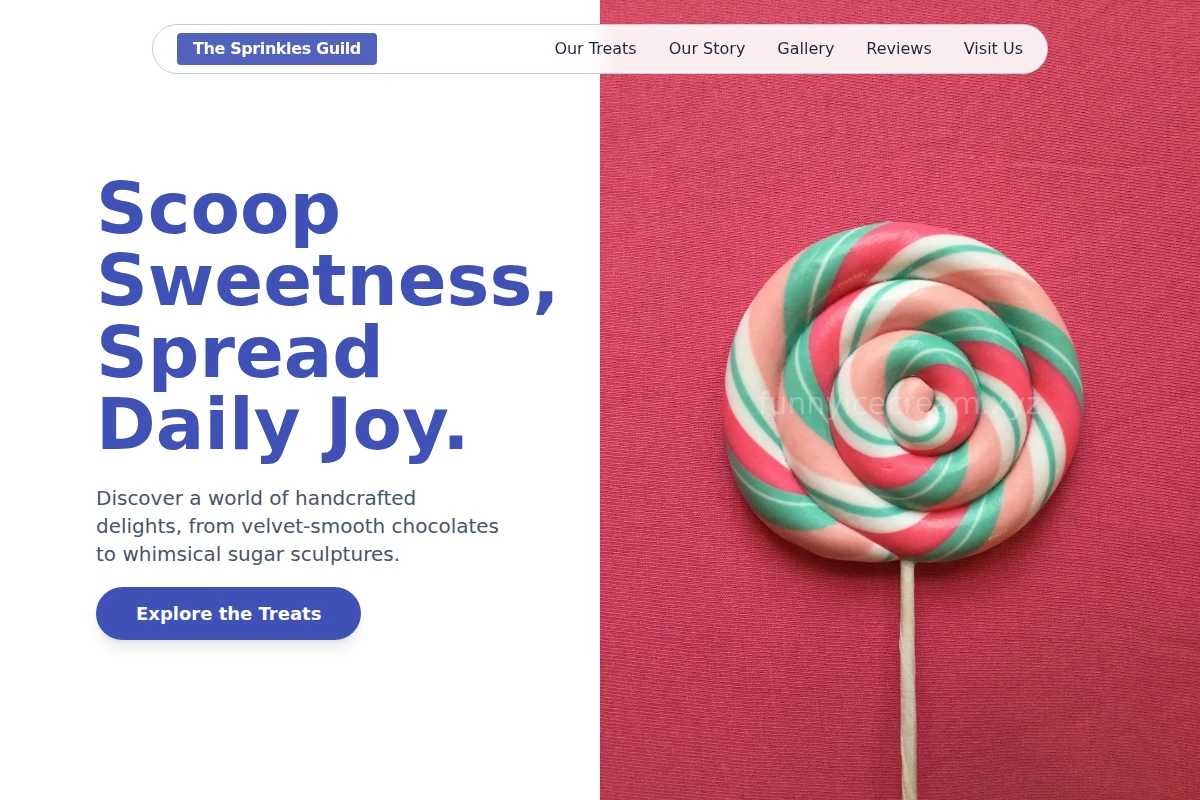This screenshot has height=800, width=1200.
Task: Click the faint watermark text over lollipop
Action: coord(900,404)
